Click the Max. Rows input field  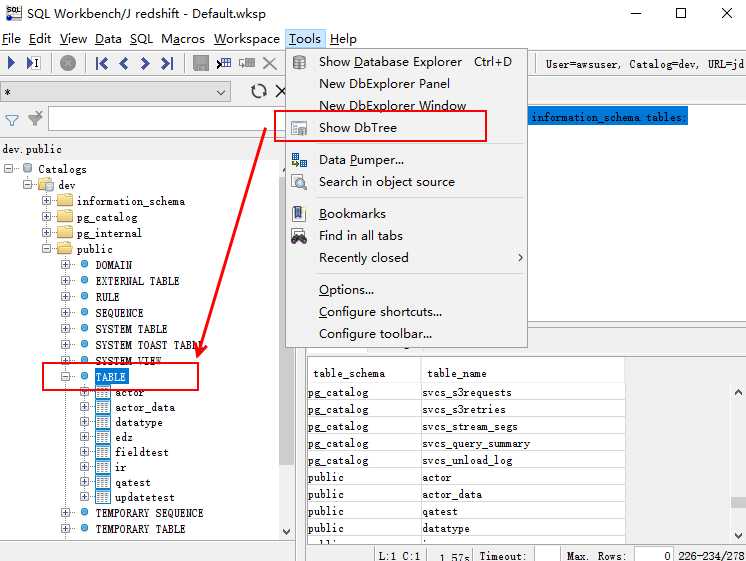654,555
